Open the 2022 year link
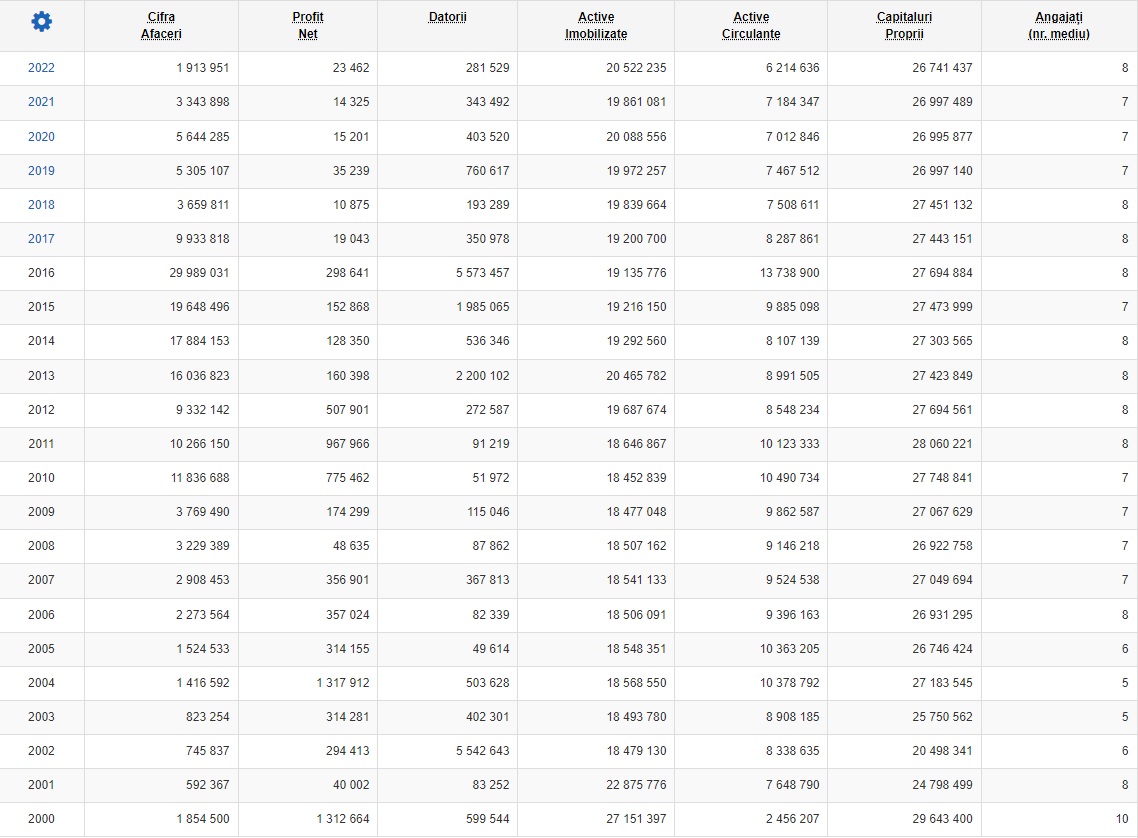 [x=41, y=68]
